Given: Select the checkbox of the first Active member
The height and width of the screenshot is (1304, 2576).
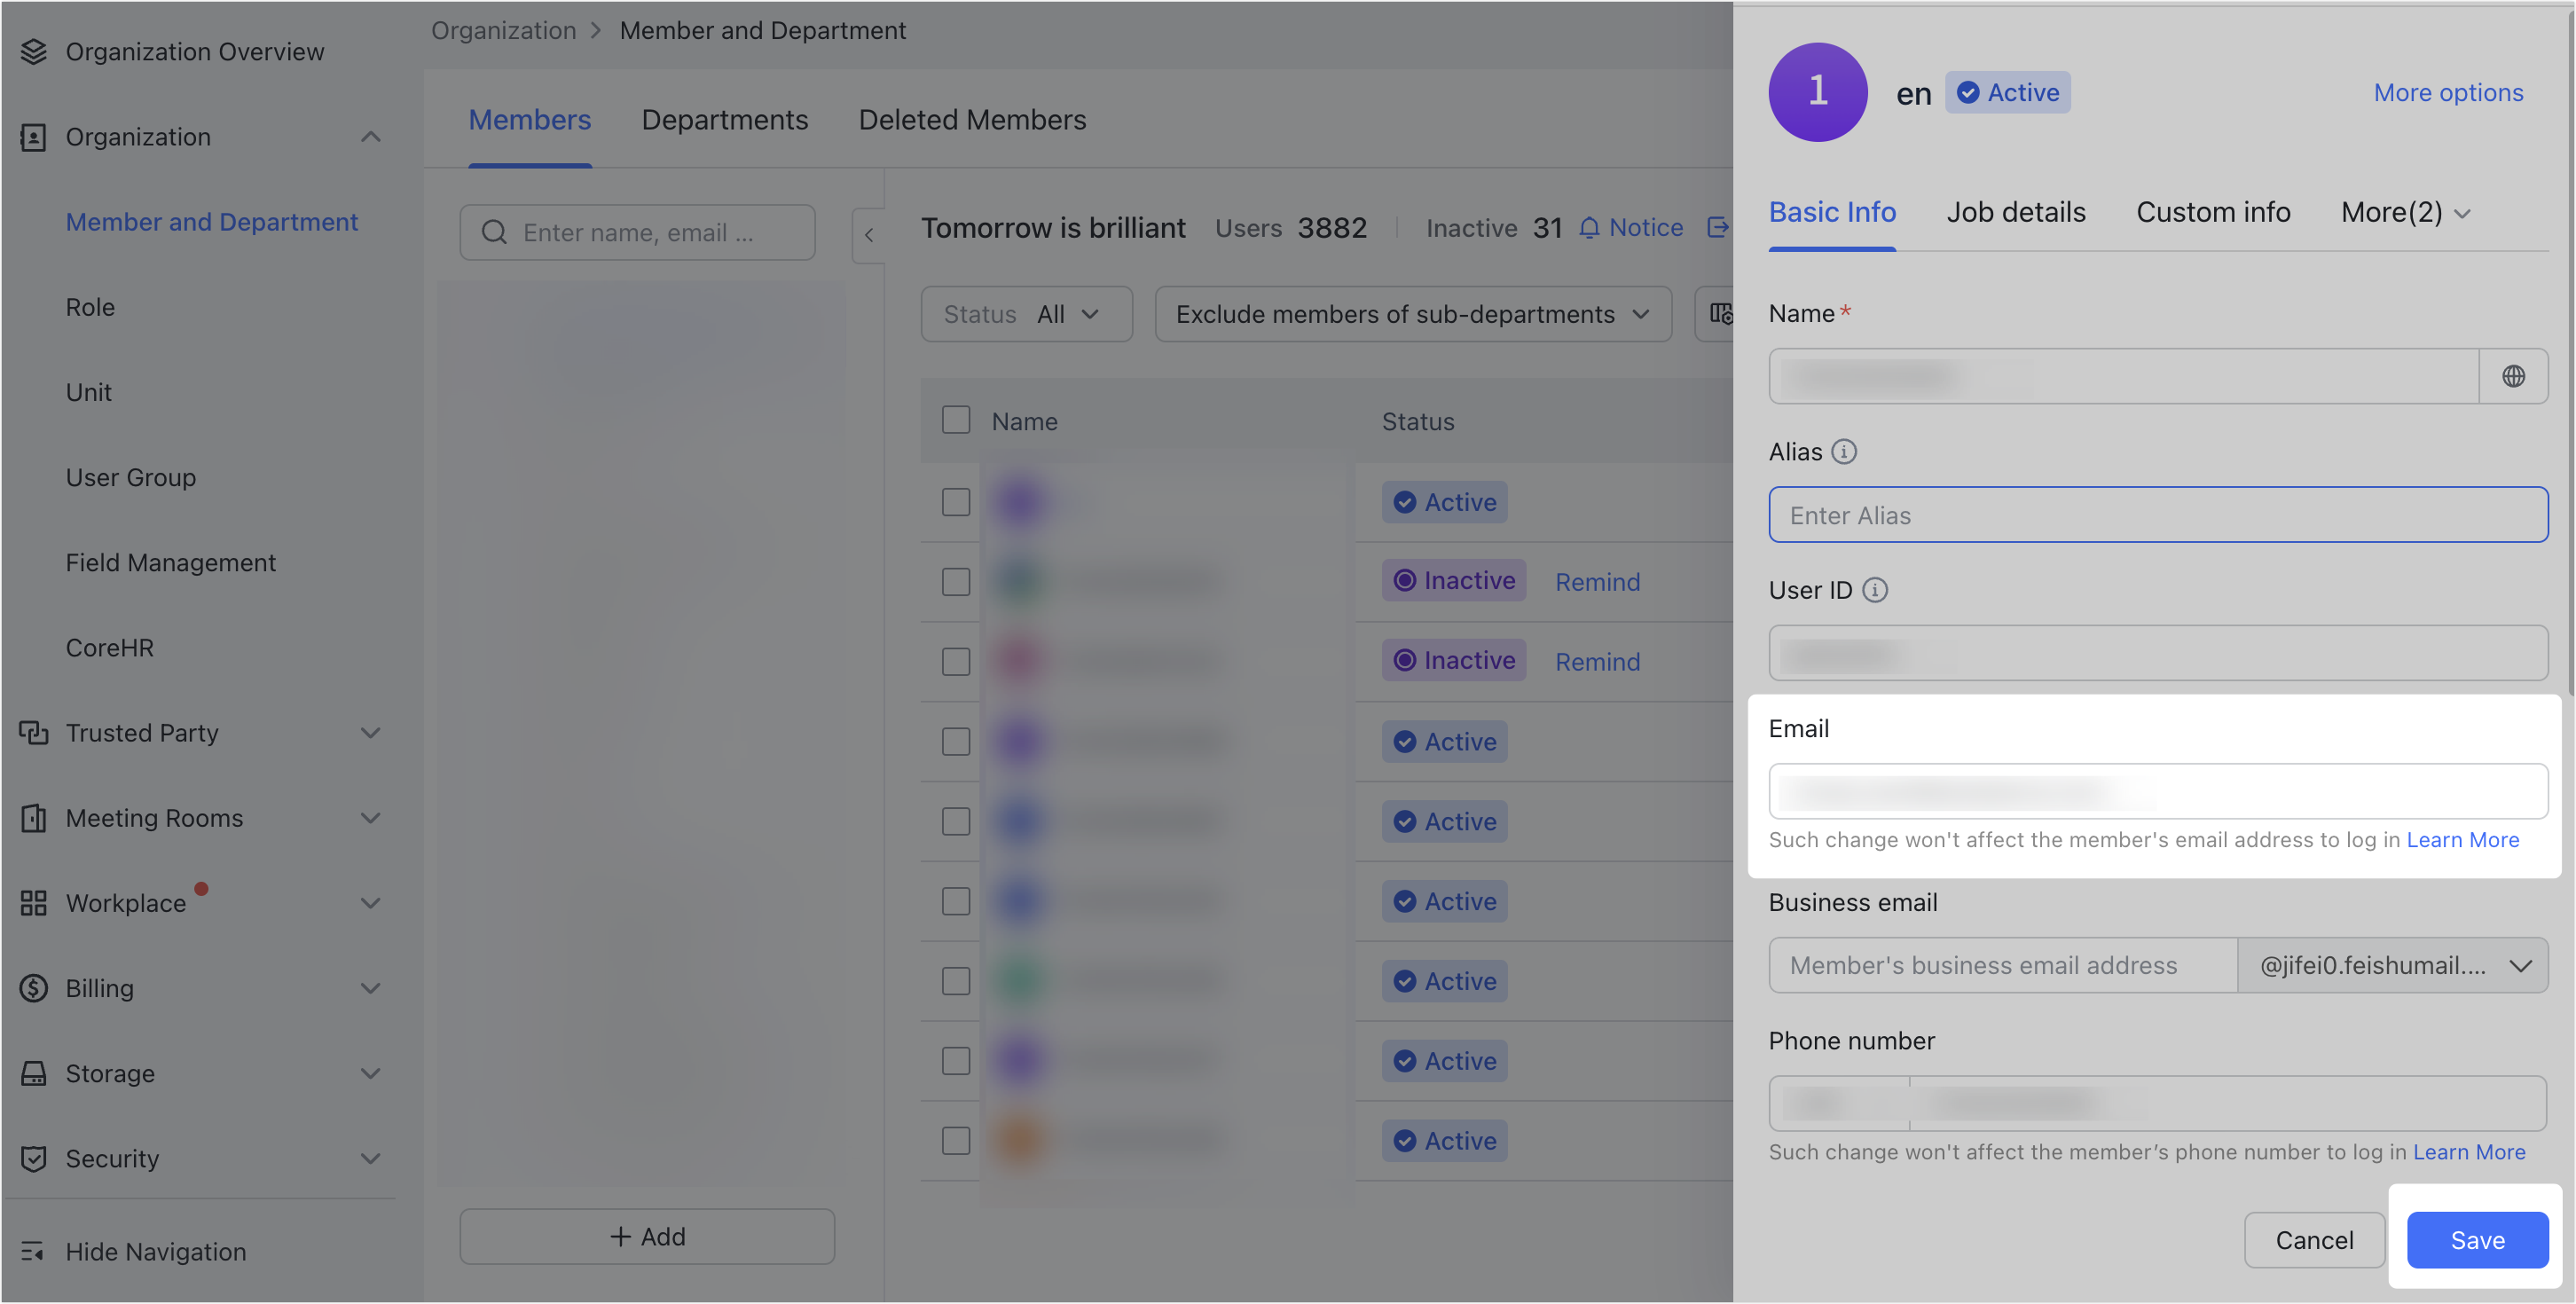Looking at the screenshot, I should (955, 501).
